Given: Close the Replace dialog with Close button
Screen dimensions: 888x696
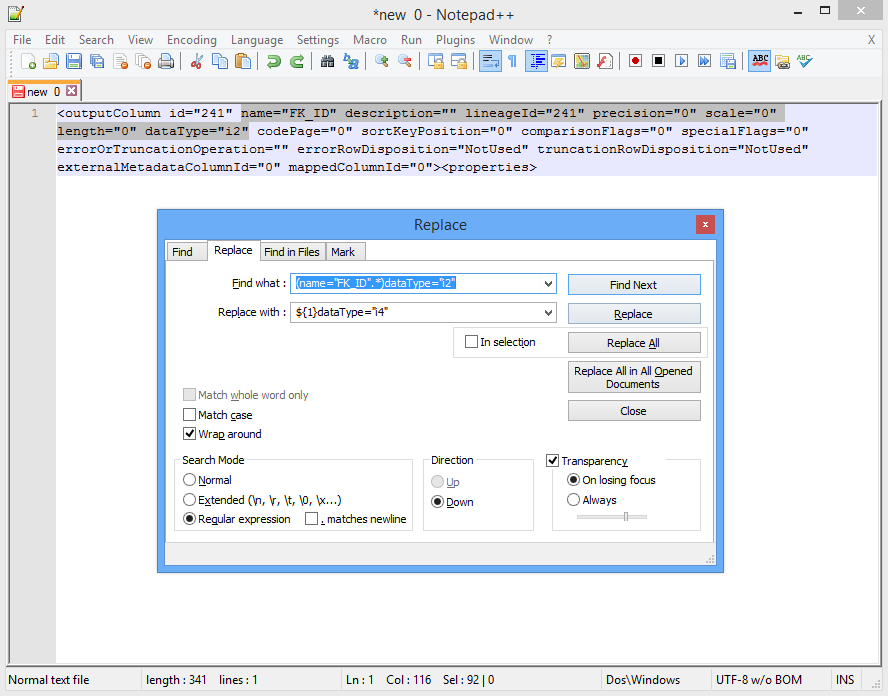Looking at the screenshot, I should coord(634,411).
